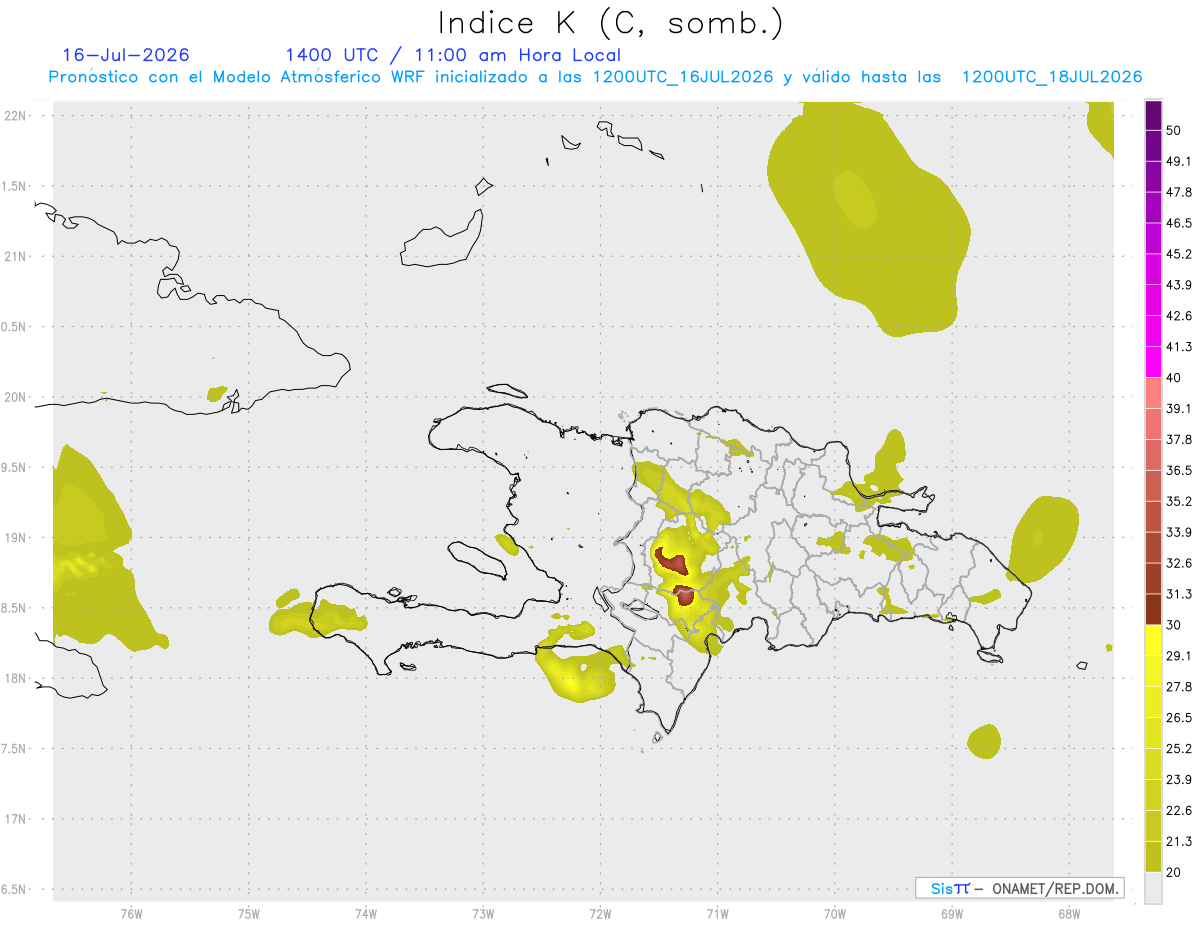Click the '17N' latitude label
This screenshot has width=1200, height=927.
point(15,819)
